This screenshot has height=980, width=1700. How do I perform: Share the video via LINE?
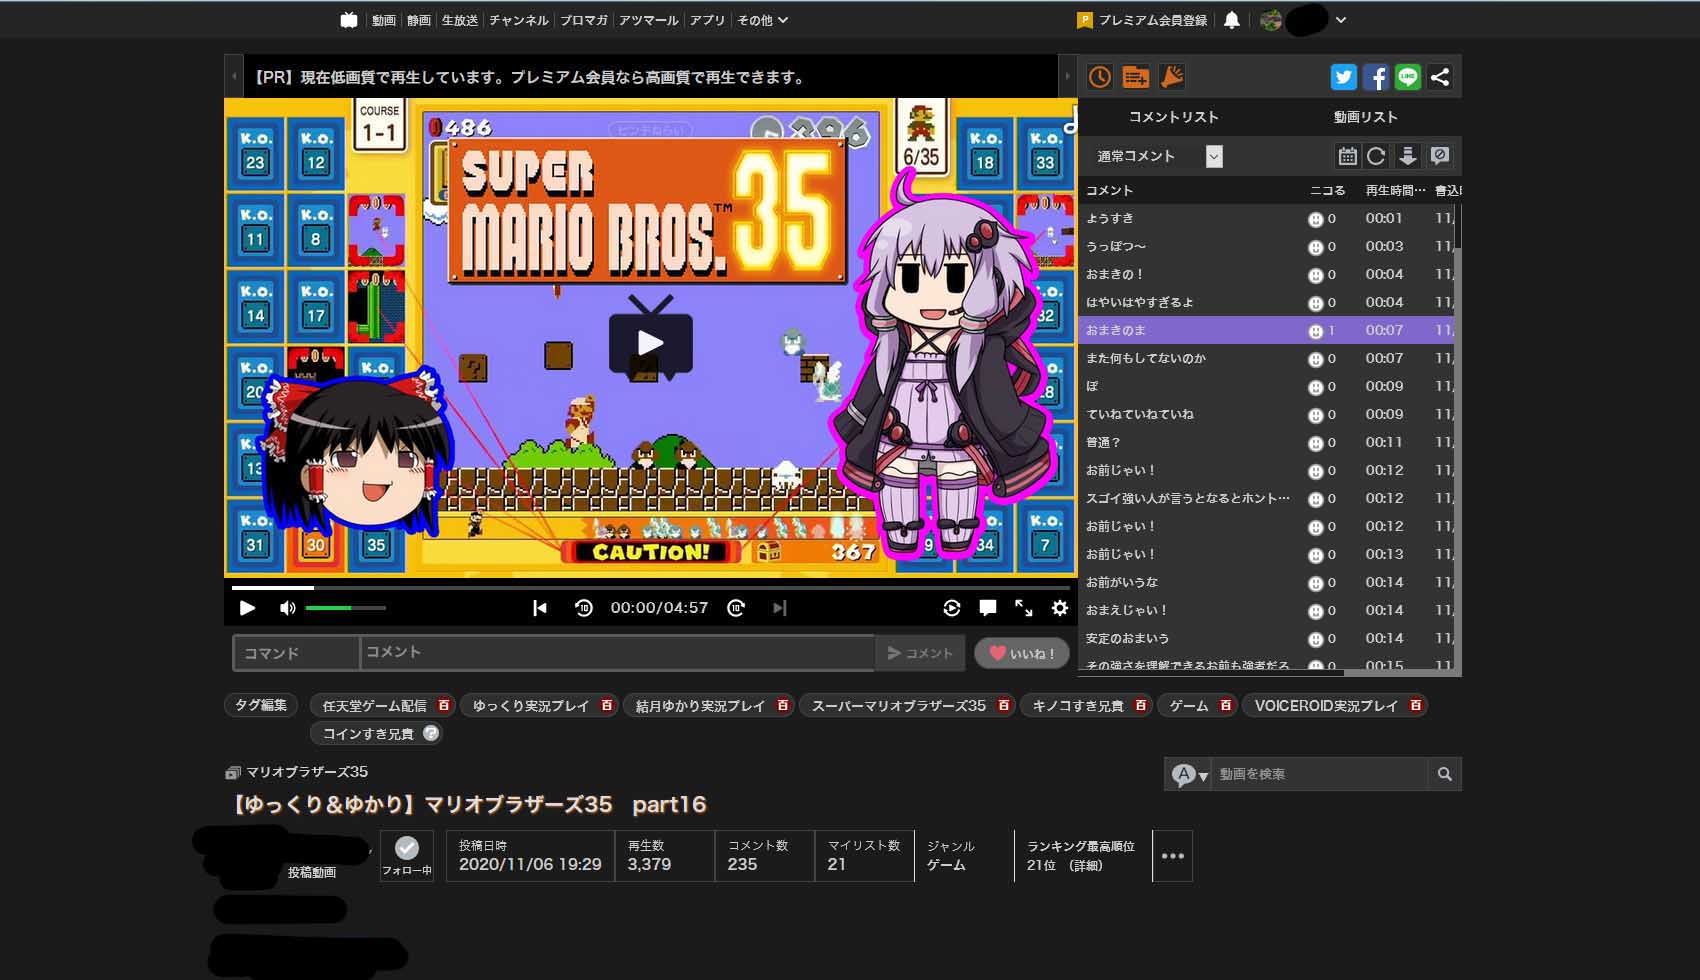click(1408, 77)
